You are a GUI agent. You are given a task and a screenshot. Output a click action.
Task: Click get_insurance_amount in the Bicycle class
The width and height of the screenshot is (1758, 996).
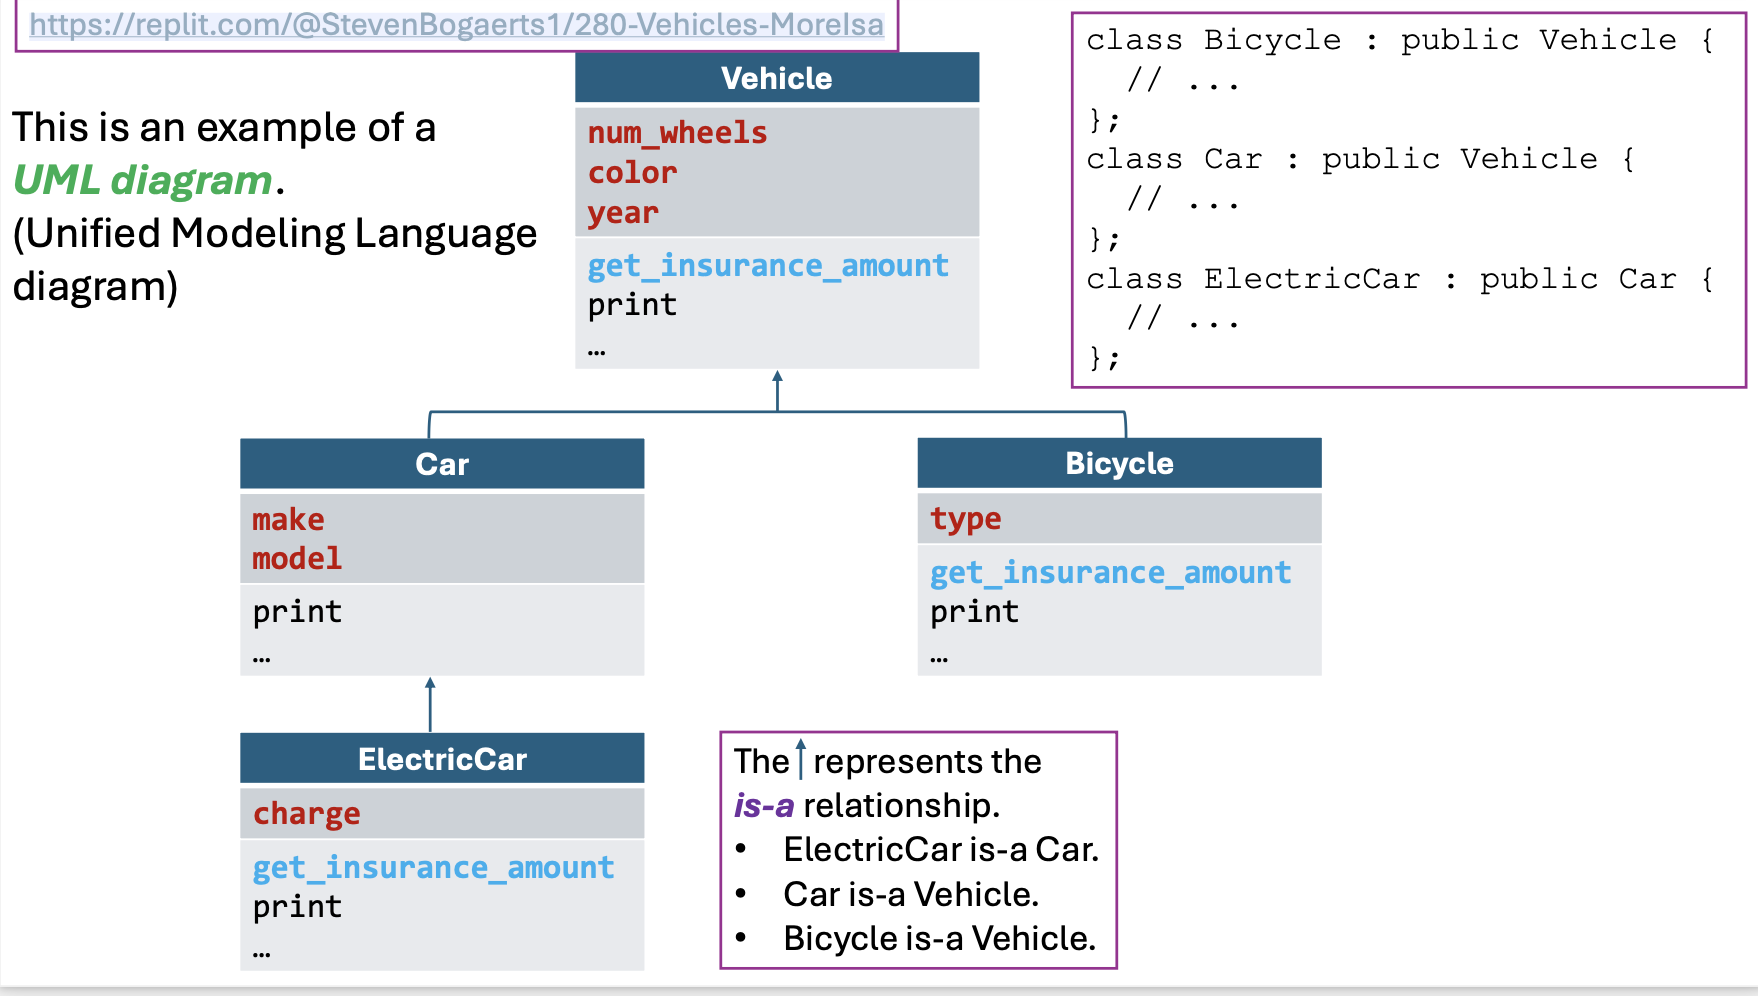[x=1110, y=573]
